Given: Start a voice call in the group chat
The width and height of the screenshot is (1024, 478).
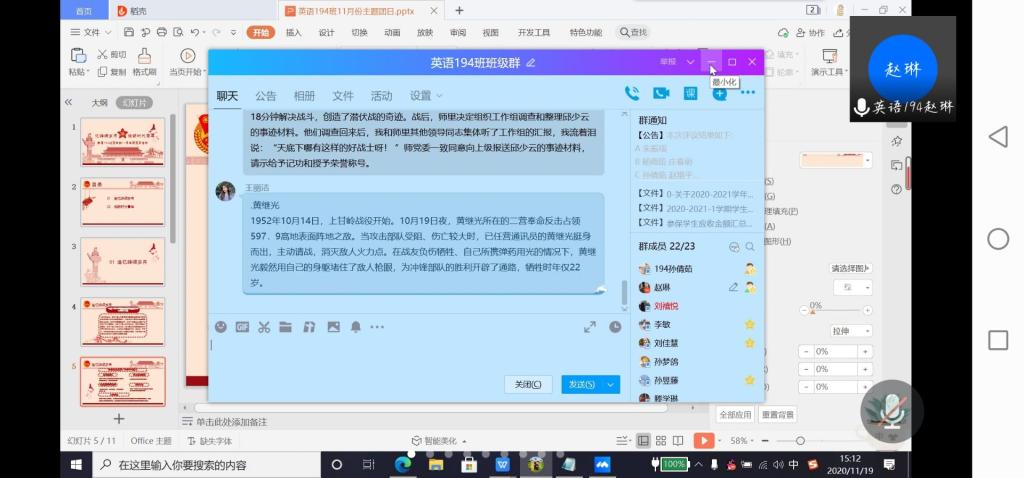Looking at the screenshot, I should [632, 93].
